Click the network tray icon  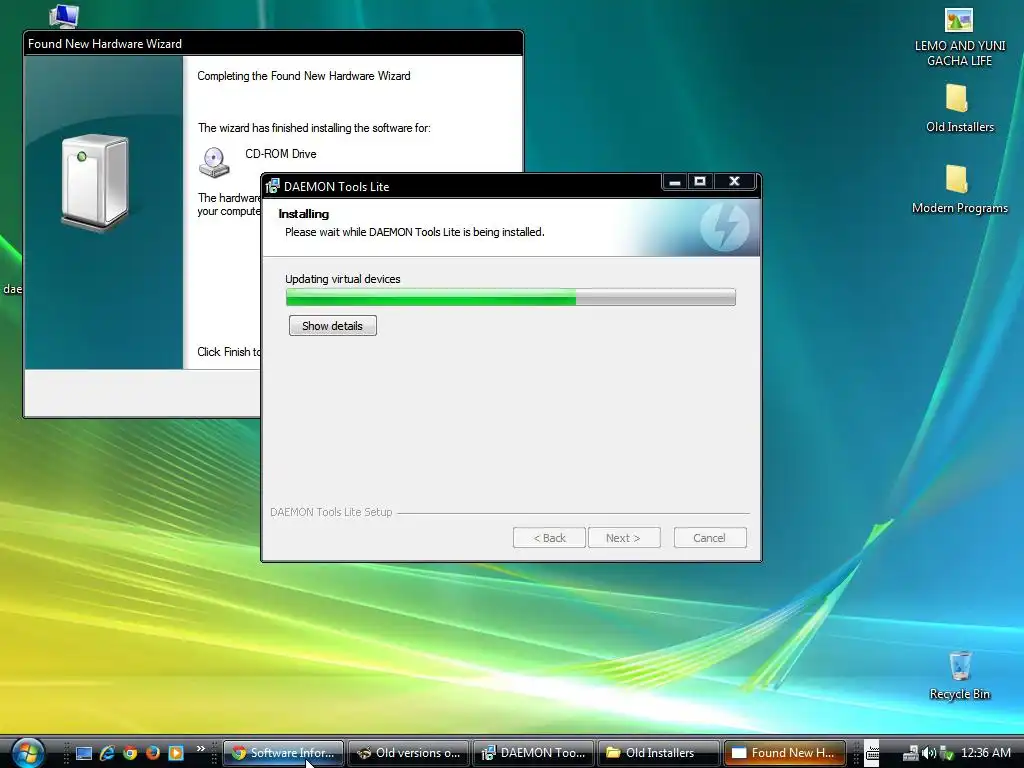pos(911,753)
